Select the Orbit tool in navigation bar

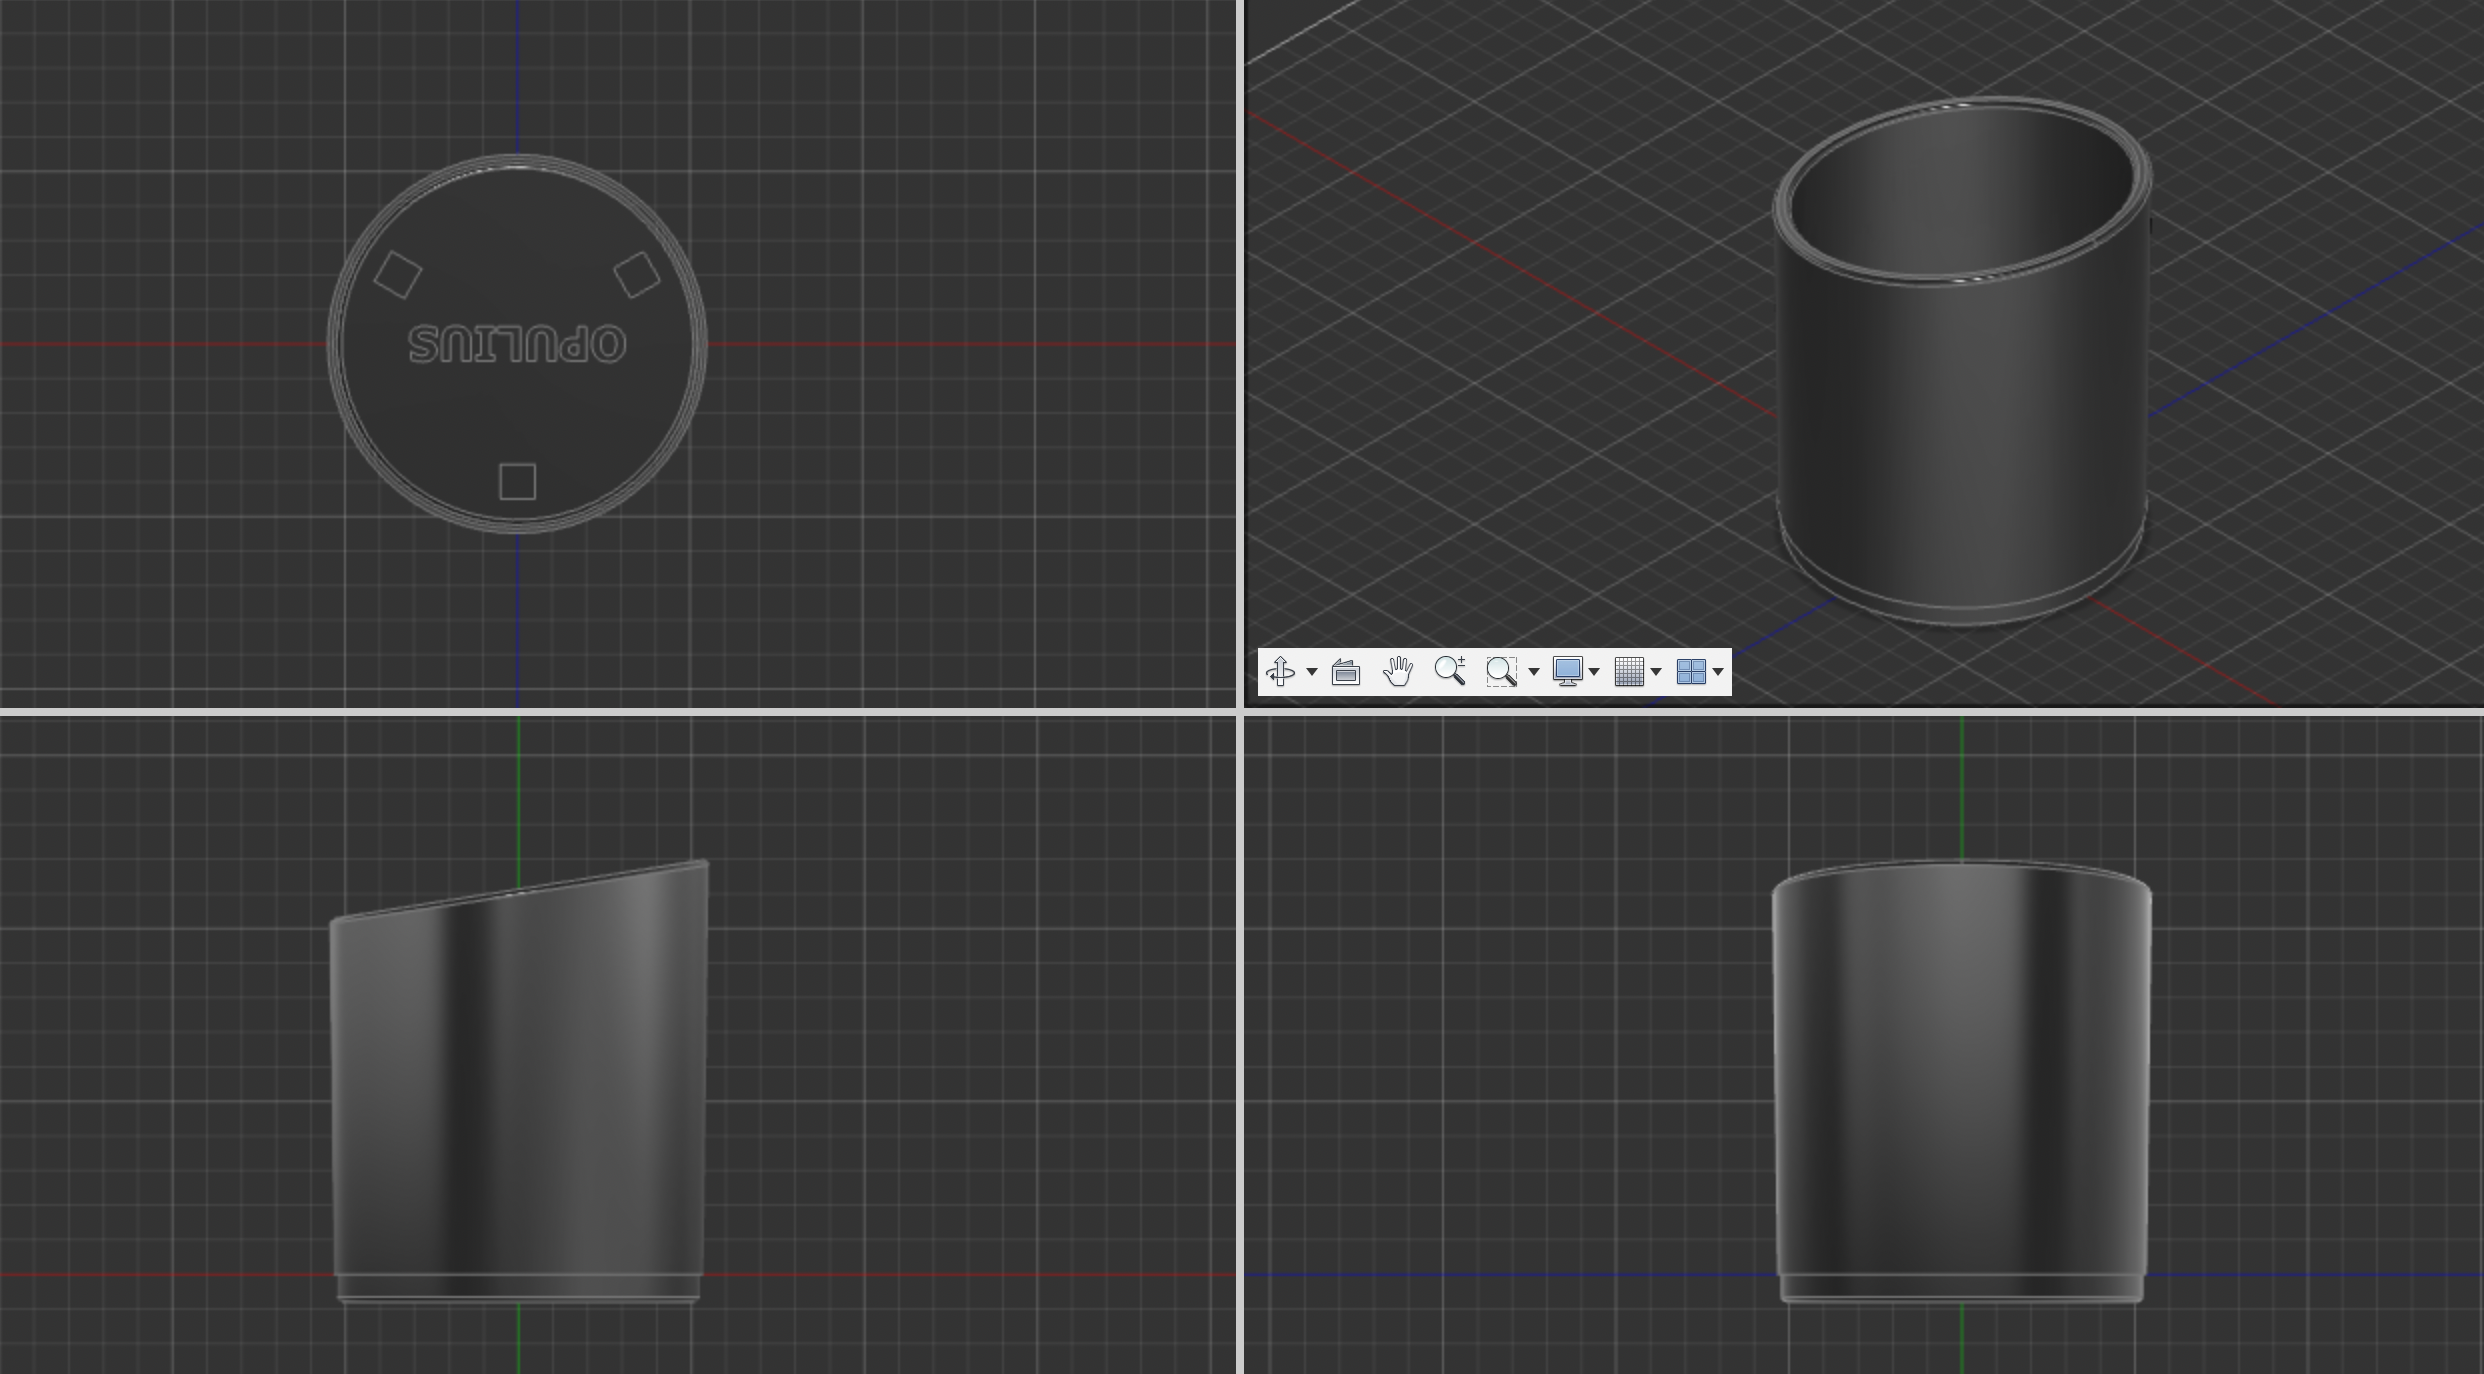(x=1281, y=671)
